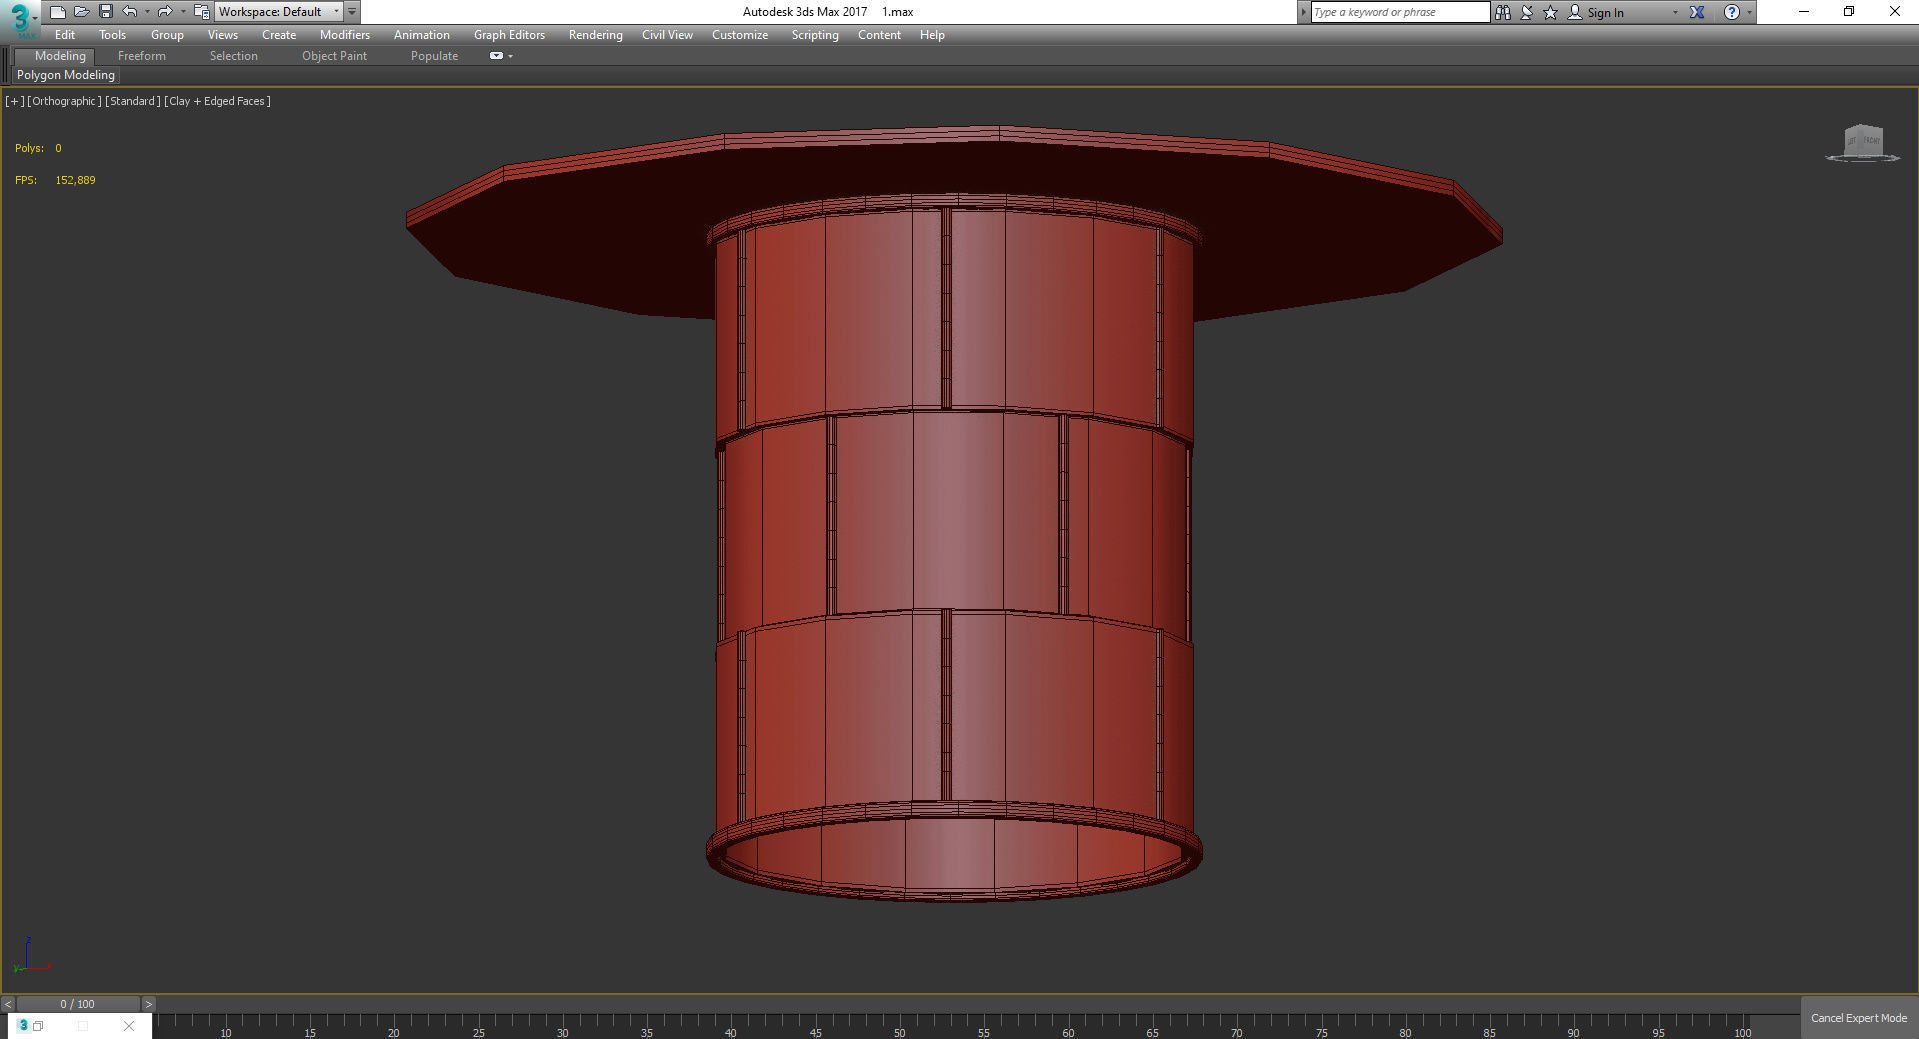Click the binoculars search icon
The image size is (1919, 1039).
(1503, 12)
